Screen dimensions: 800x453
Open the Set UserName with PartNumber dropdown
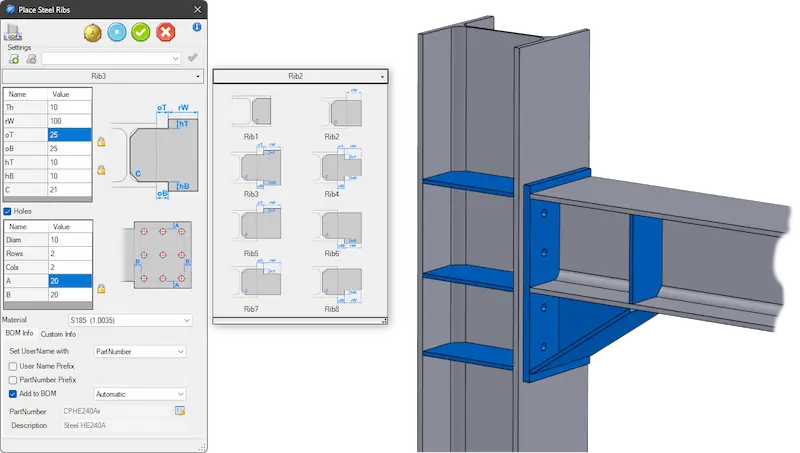140,351
